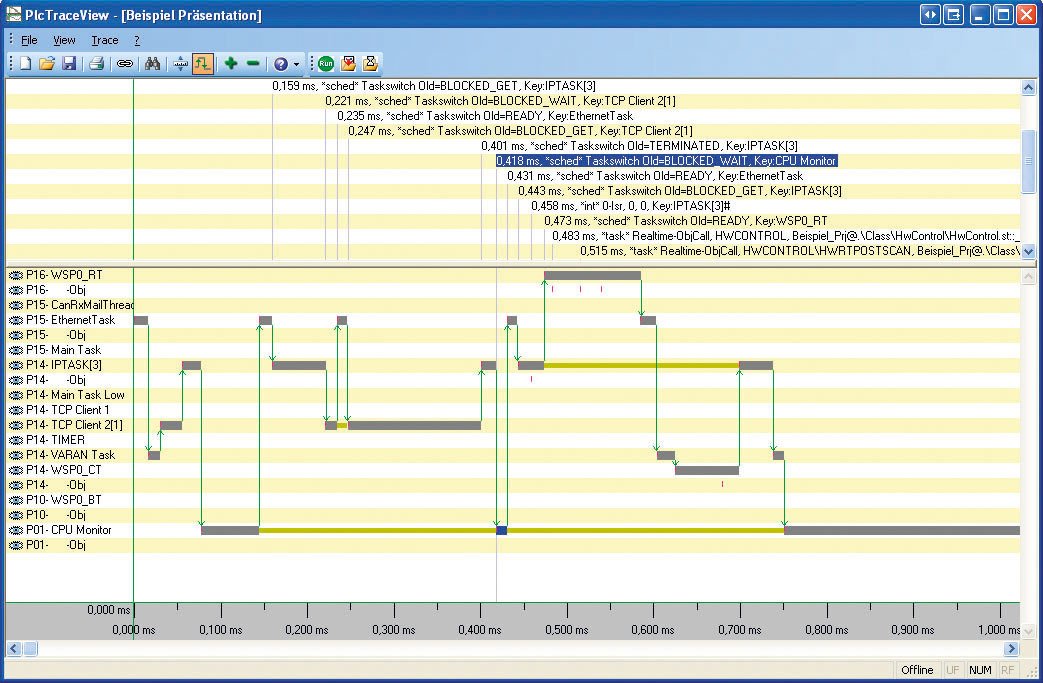Toggle eye icon for P15- EthernetTask
This screenshot has height=683, width=1043.
[x=16, y=321]
